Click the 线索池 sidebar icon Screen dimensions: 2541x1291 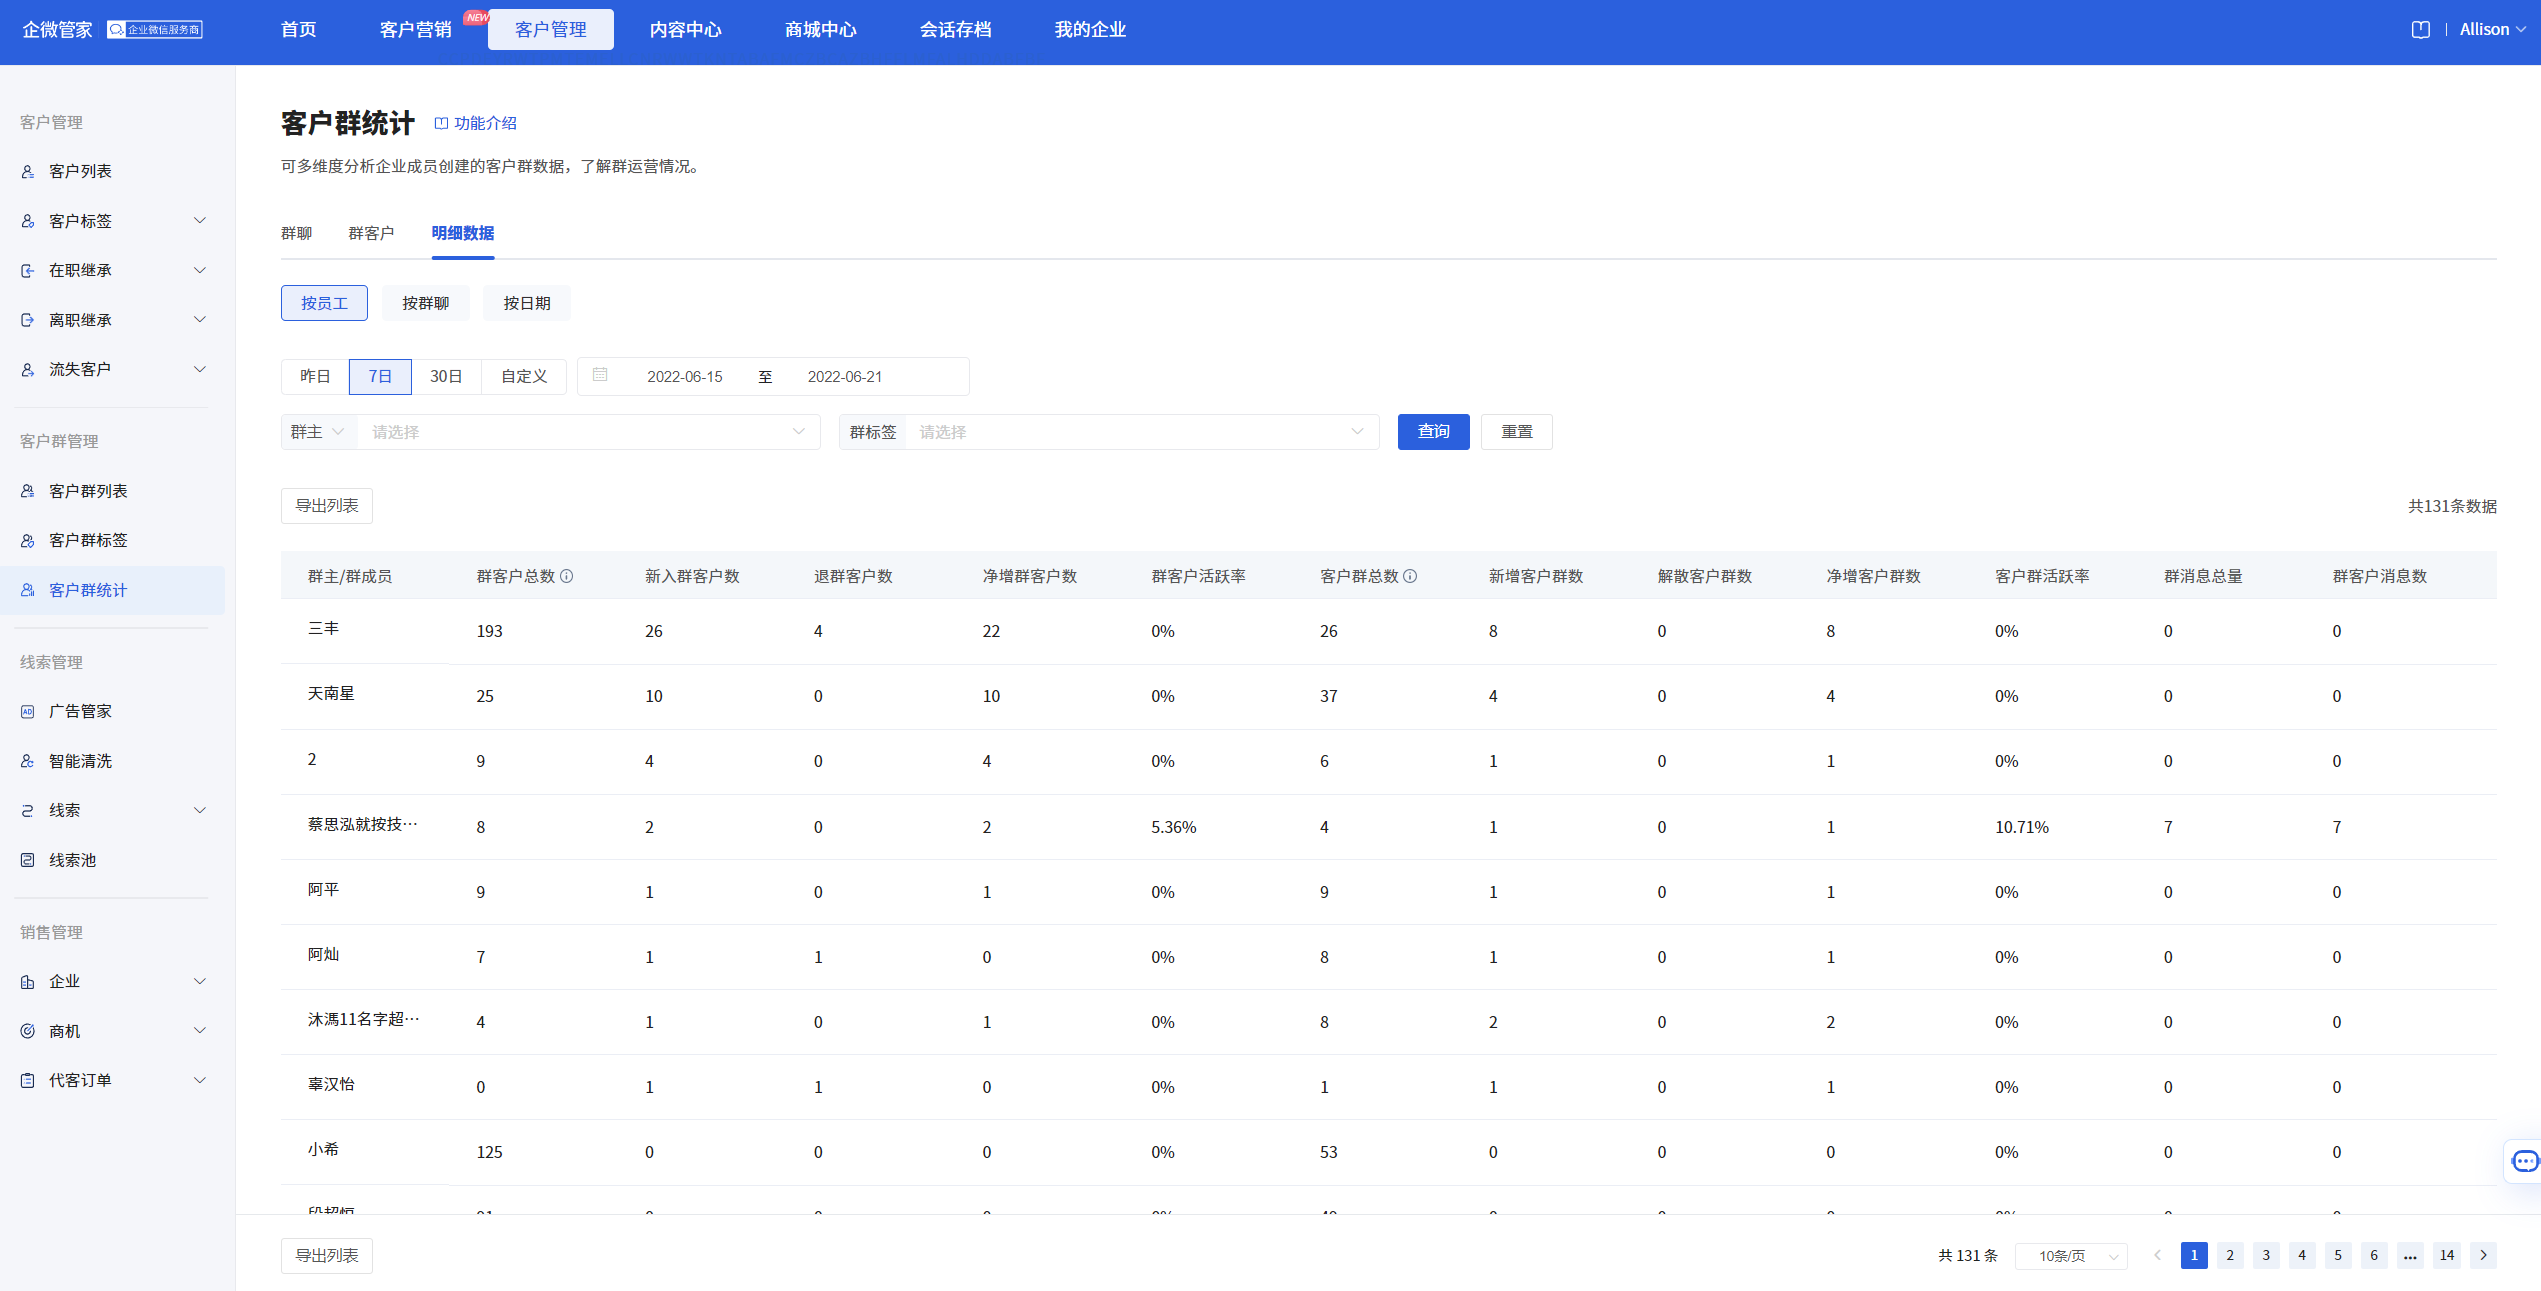[28, 860]
